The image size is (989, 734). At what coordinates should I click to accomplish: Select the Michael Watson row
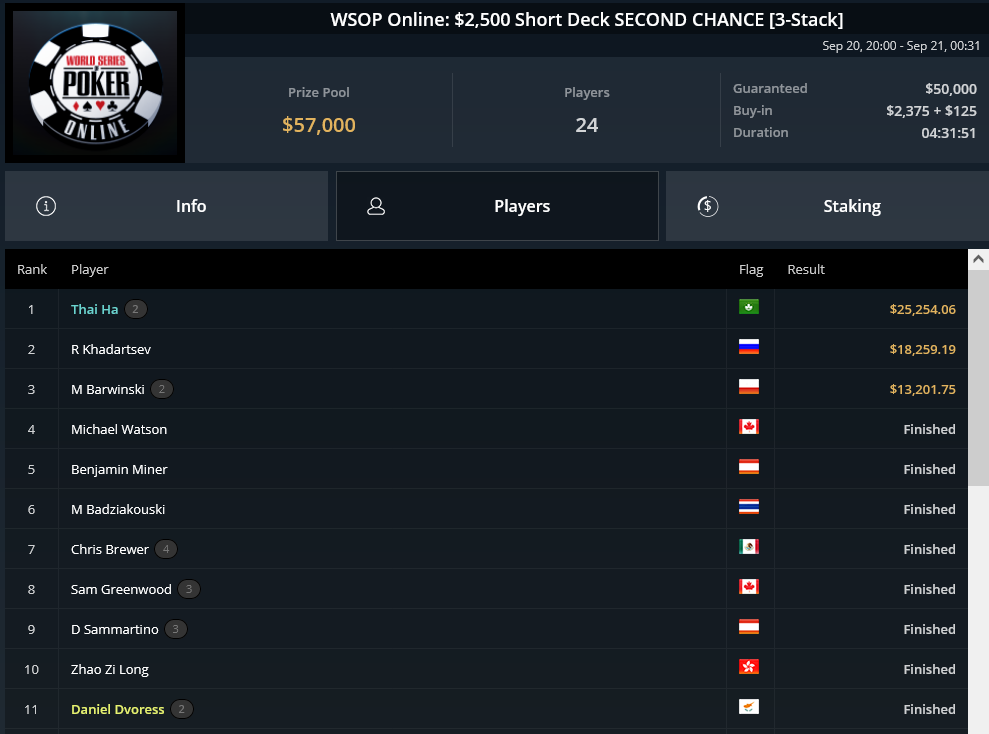pos(486,429)
